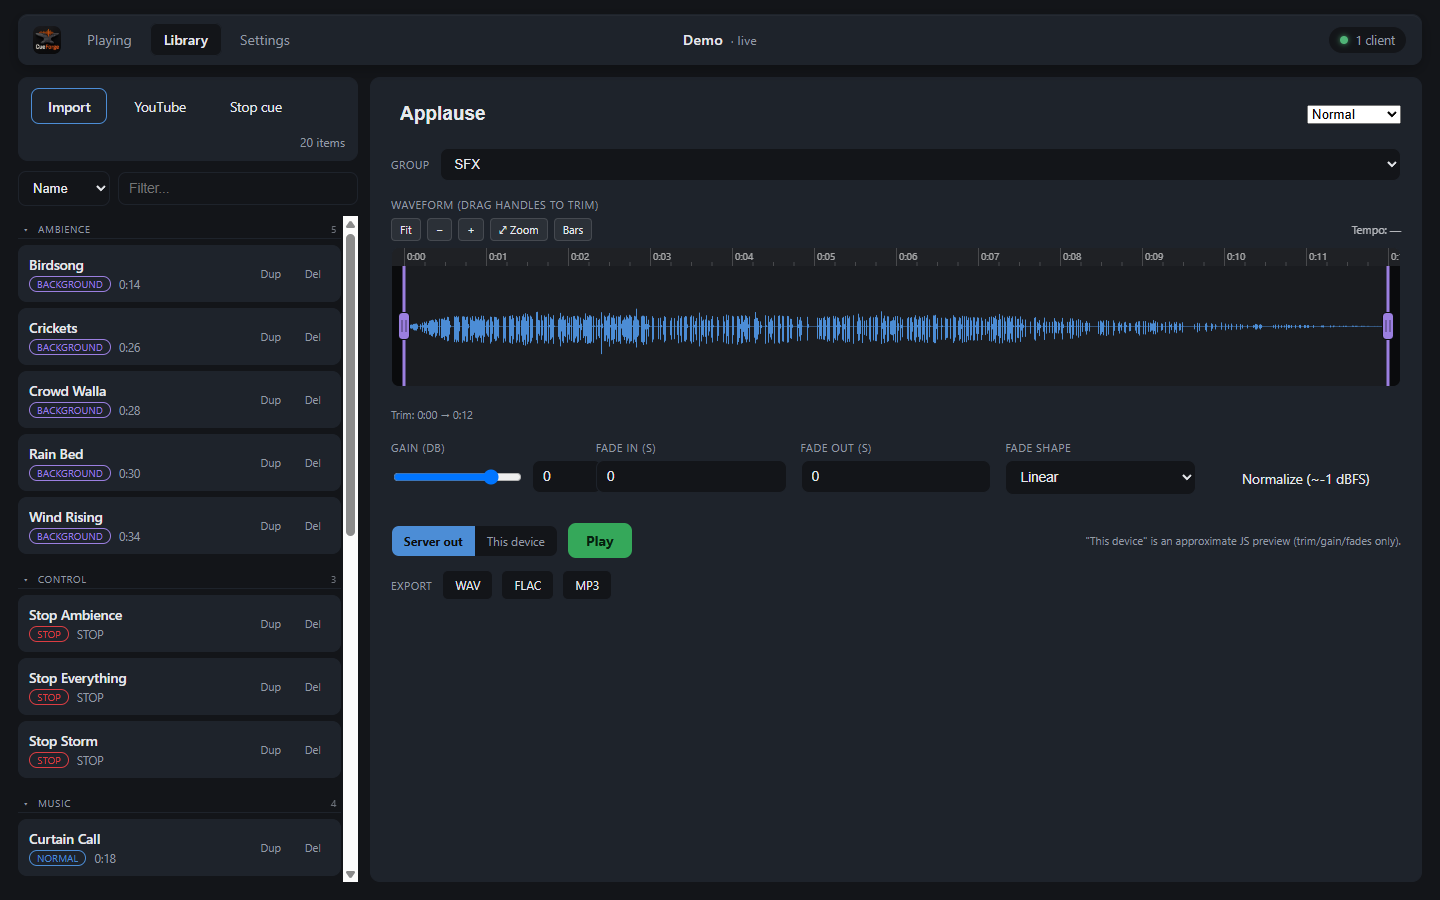
Task: Toggle the Bars display button
Action: (573, 230)
